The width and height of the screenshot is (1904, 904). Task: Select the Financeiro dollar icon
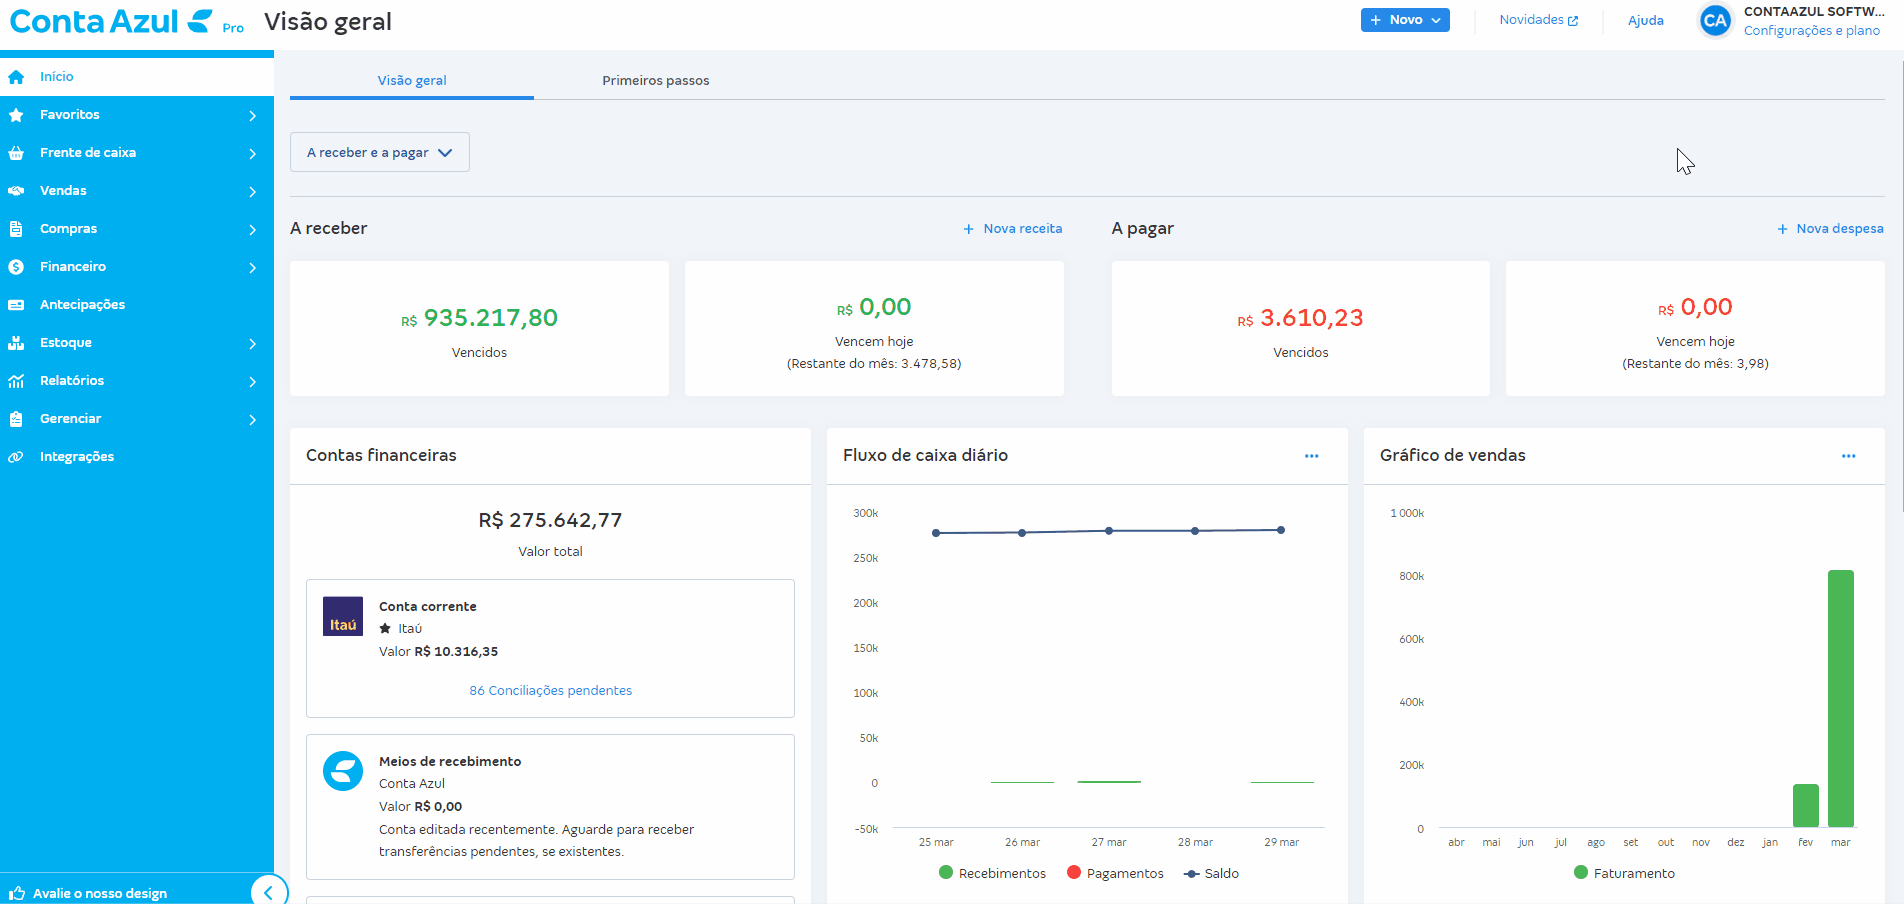17,266
